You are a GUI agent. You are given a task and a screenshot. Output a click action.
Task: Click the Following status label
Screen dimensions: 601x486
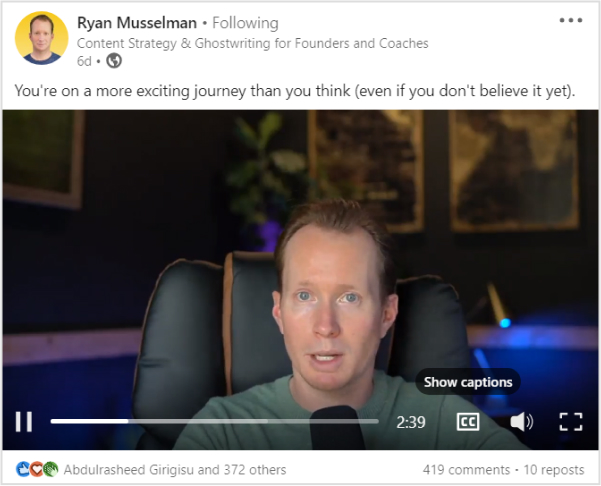pyautogui.click(x=245, y=23)
